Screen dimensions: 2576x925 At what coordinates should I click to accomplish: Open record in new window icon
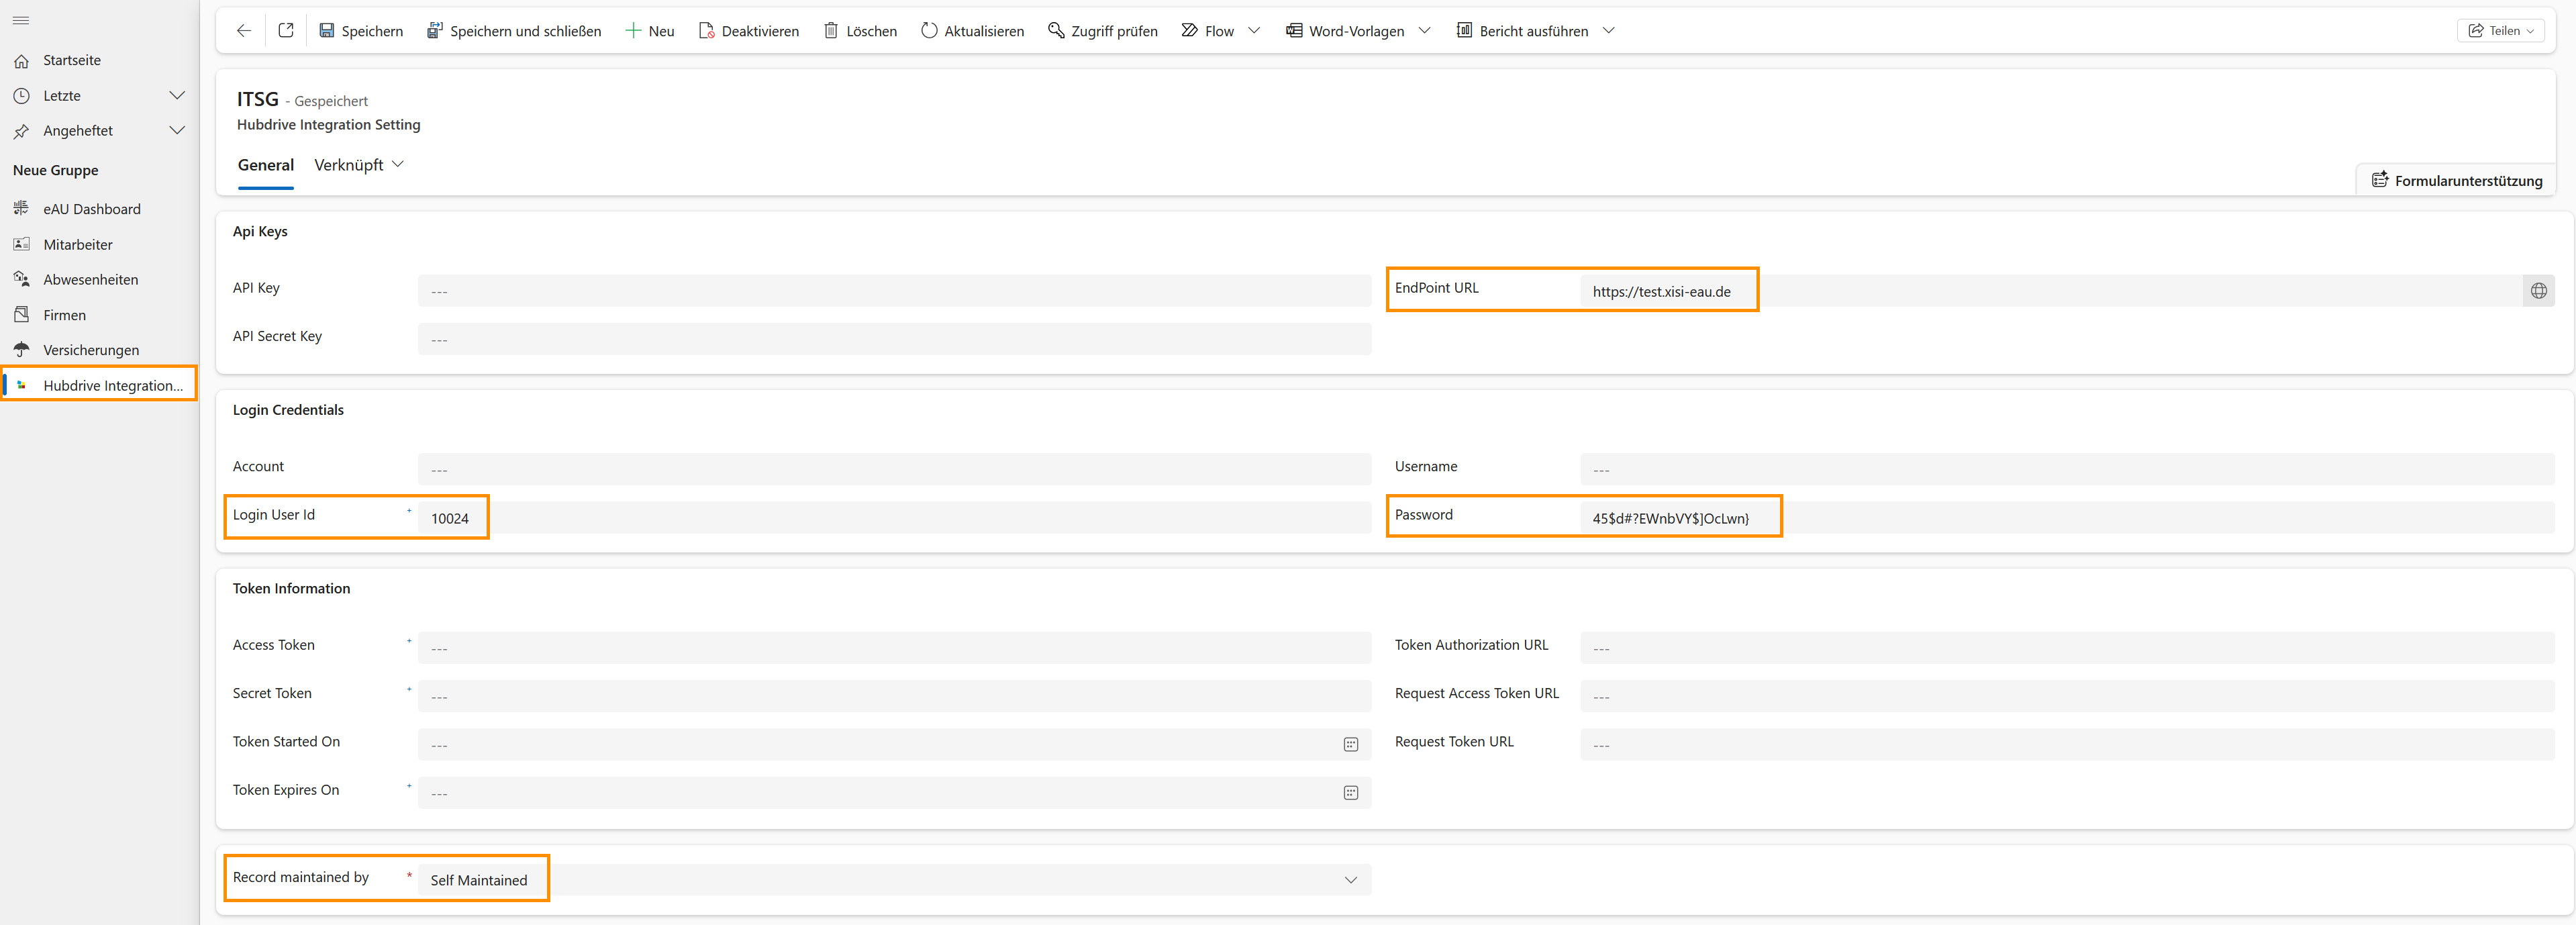286,31
